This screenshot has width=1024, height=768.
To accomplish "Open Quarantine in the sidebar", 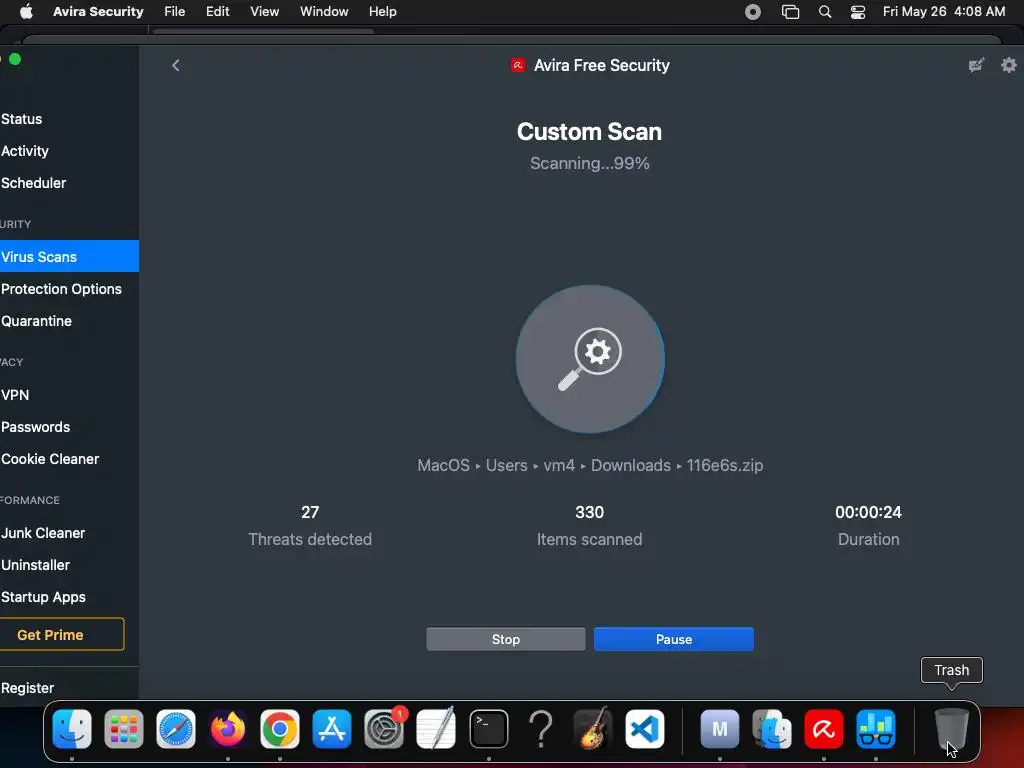I will pos(37,321).
